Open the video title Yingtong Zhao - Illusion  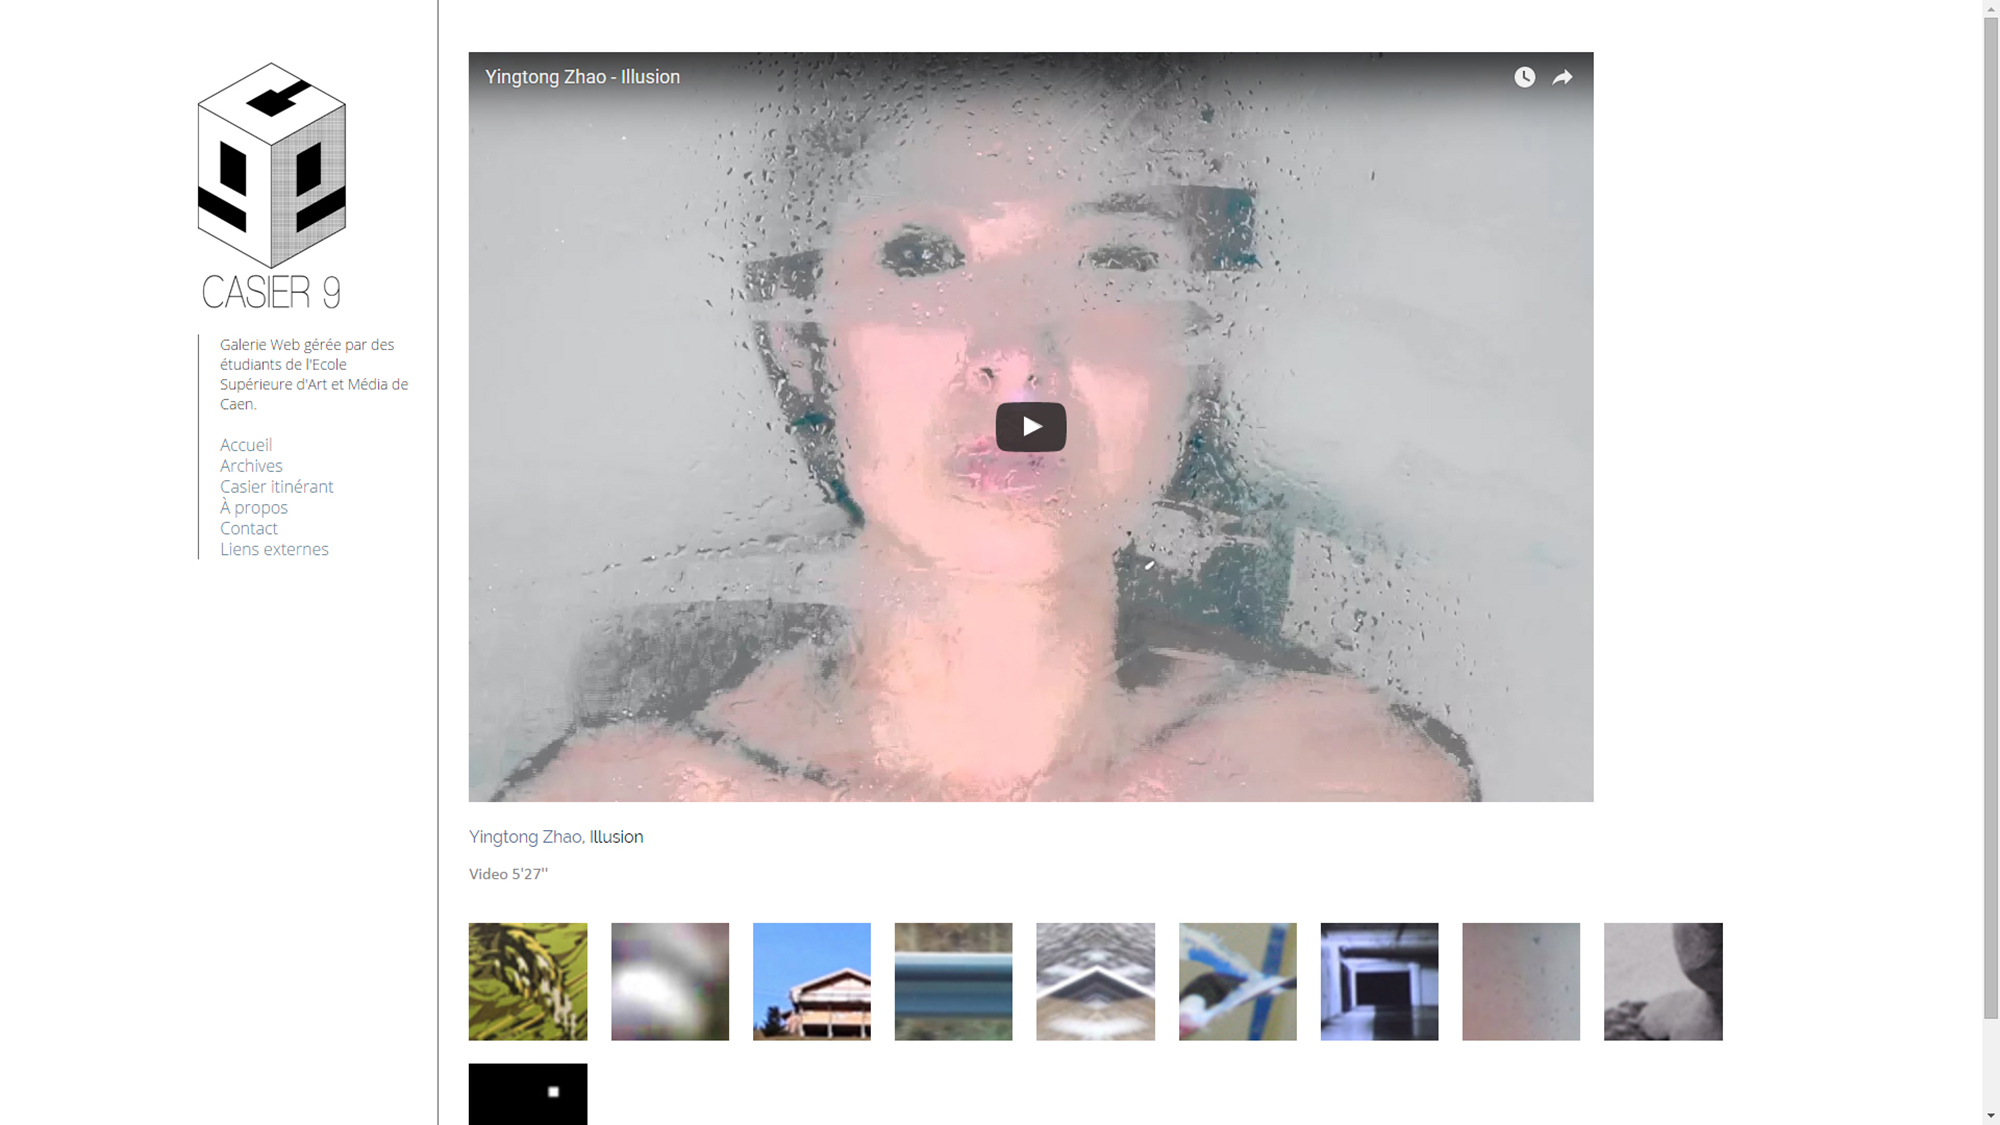[582, 77]
